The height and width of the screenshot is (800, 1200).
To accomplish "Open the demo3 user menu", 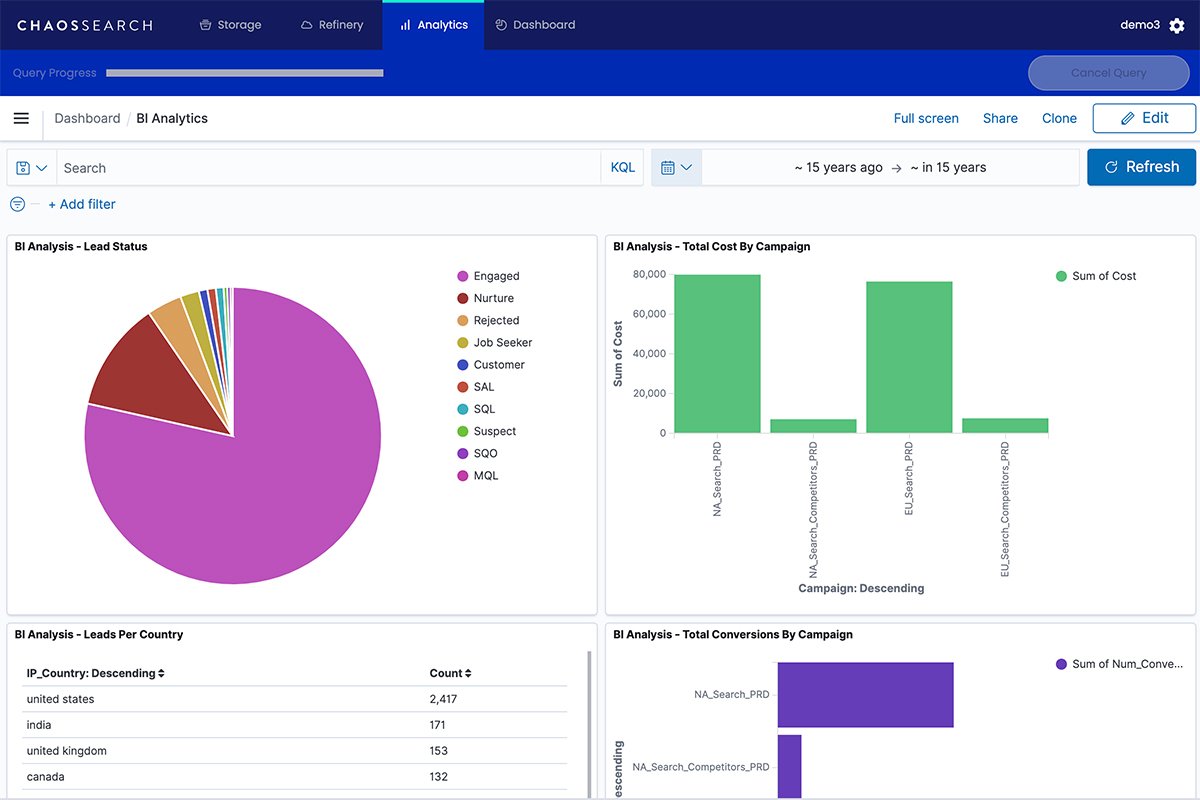I will (x=1139, y=25).
